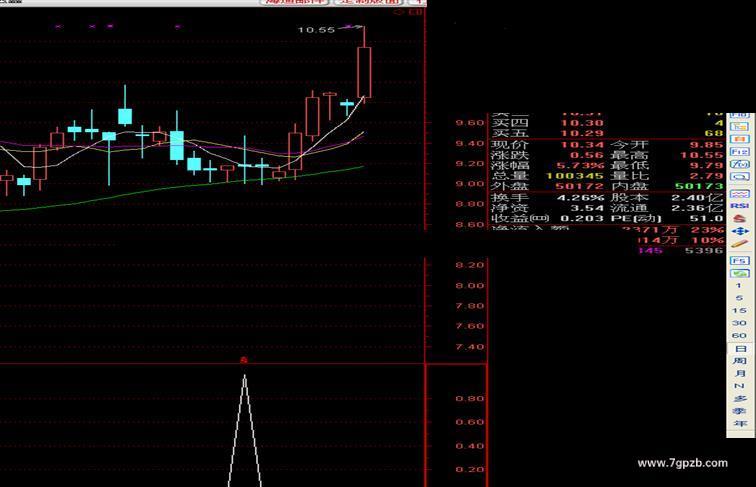Click the 量比 volume ratio 2.79
Viewport: 756px width, 487px height.
click(706, 176)
